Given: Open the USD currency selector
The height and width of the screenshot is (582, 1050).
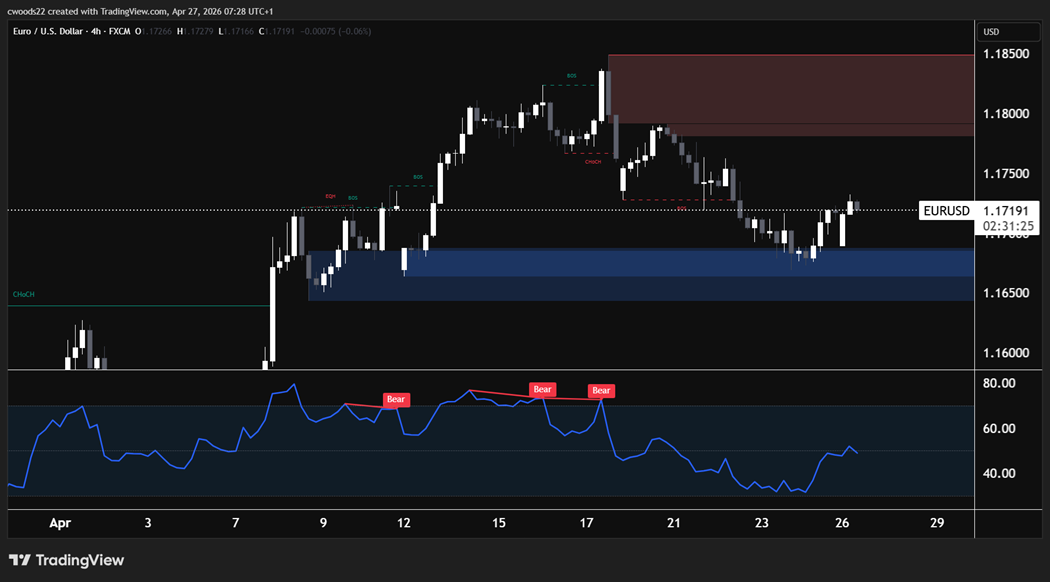Looking at the screenshot, I should click(x=992, y=32).
